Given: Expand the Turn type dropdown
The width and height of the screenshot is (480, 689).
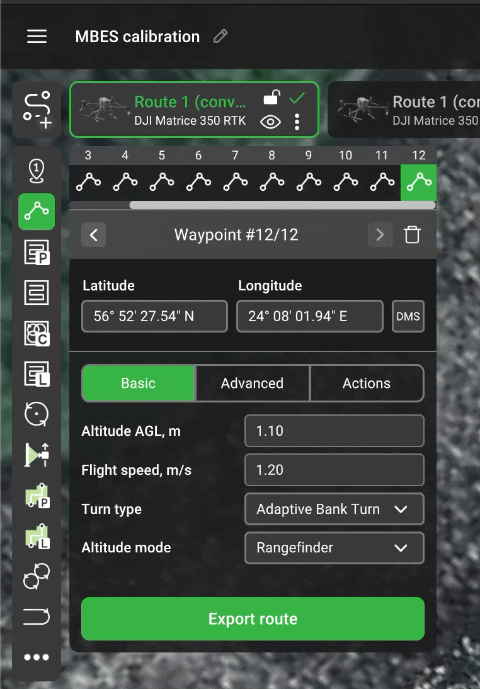Looking at the screenshot, I should point(334,509).
